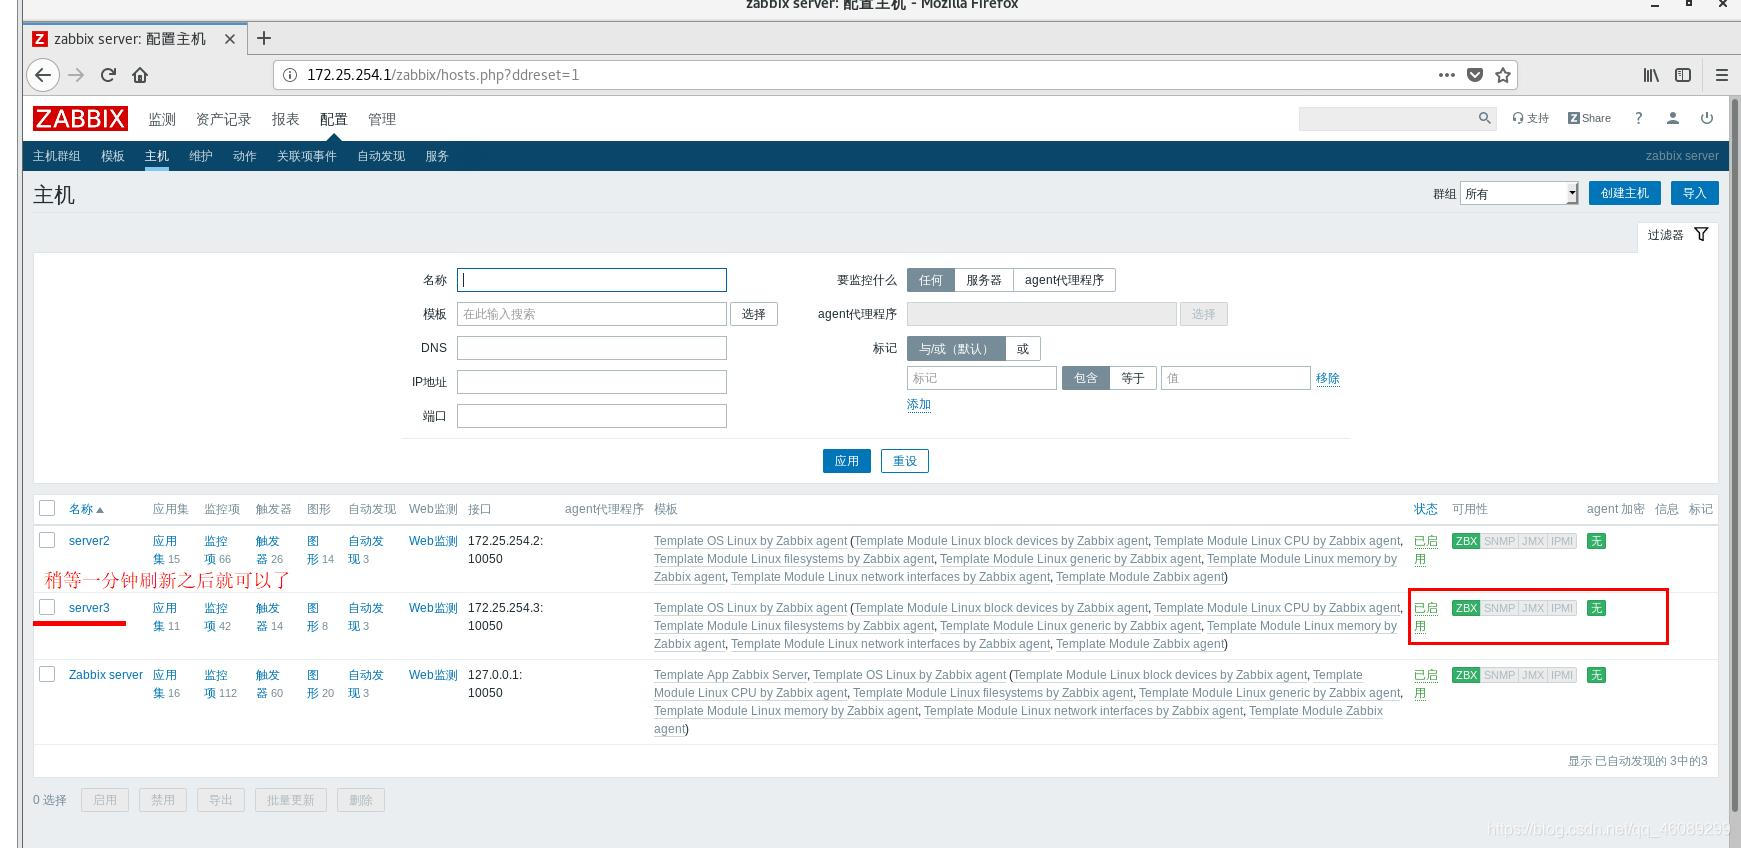The width and height of the screenshot is (1741, 848).
Task: Apply the filter with 应用 button
Action: 847,461
